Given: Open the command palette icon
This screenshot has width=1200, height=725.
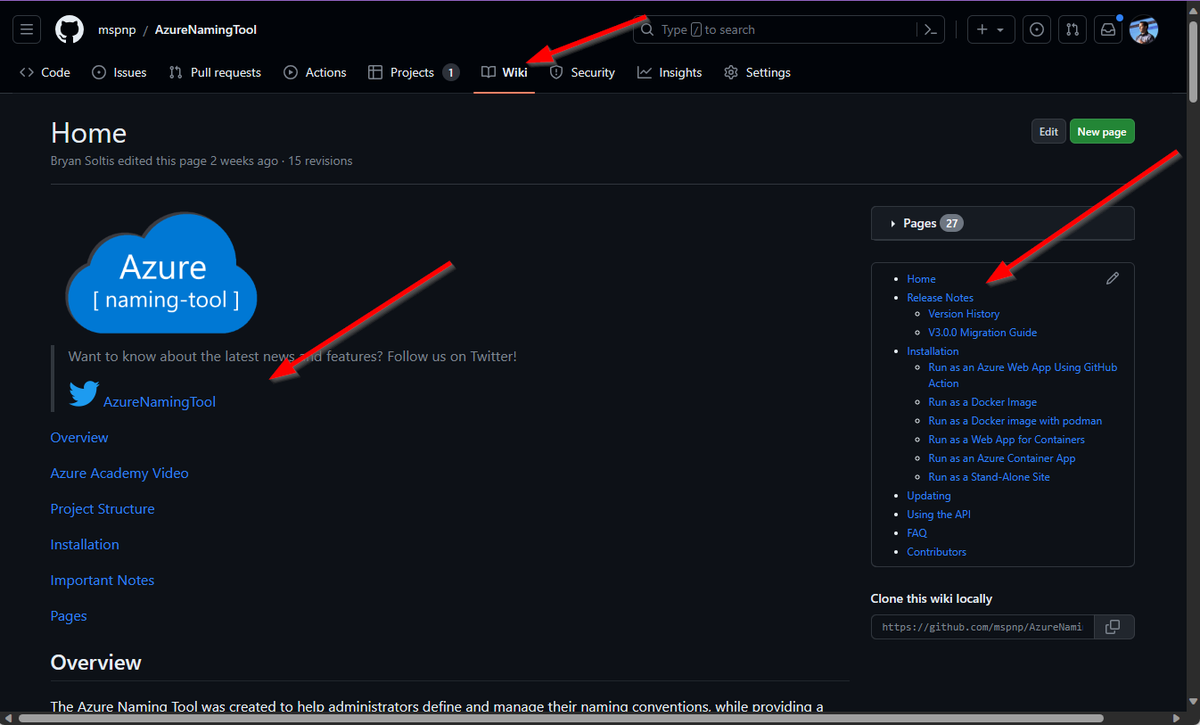Looking at the screenshot, I should [x=930, y=30].
